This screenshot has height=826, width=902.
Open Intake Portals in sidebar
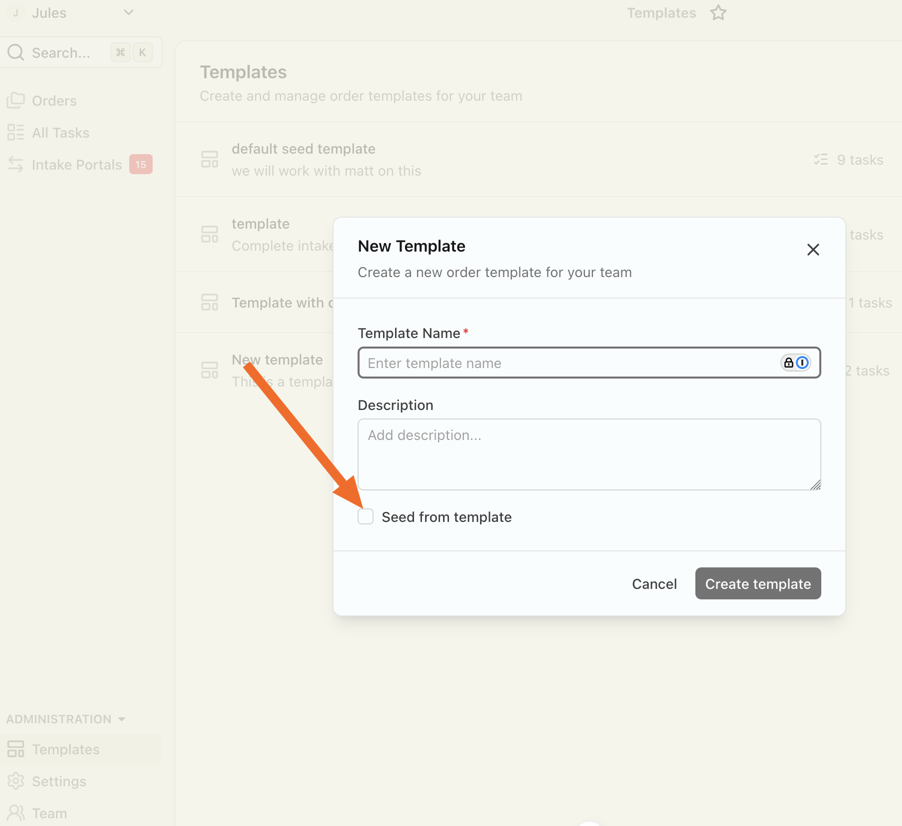tap(76, 165)
